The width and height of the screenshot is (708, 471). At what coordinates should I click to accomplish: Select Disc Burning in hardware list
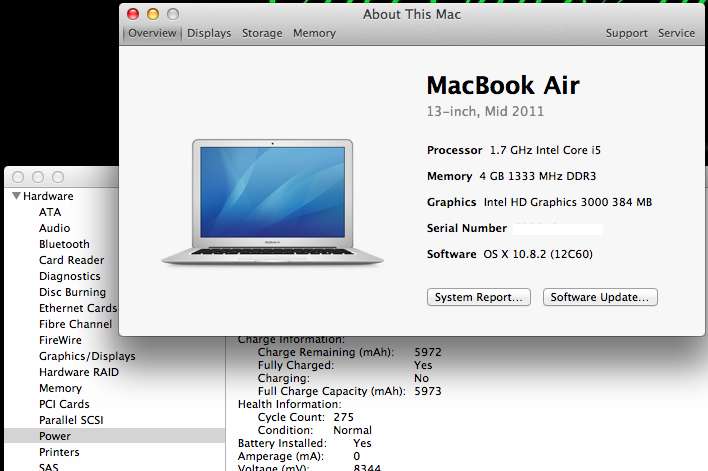tap(72, 292)
